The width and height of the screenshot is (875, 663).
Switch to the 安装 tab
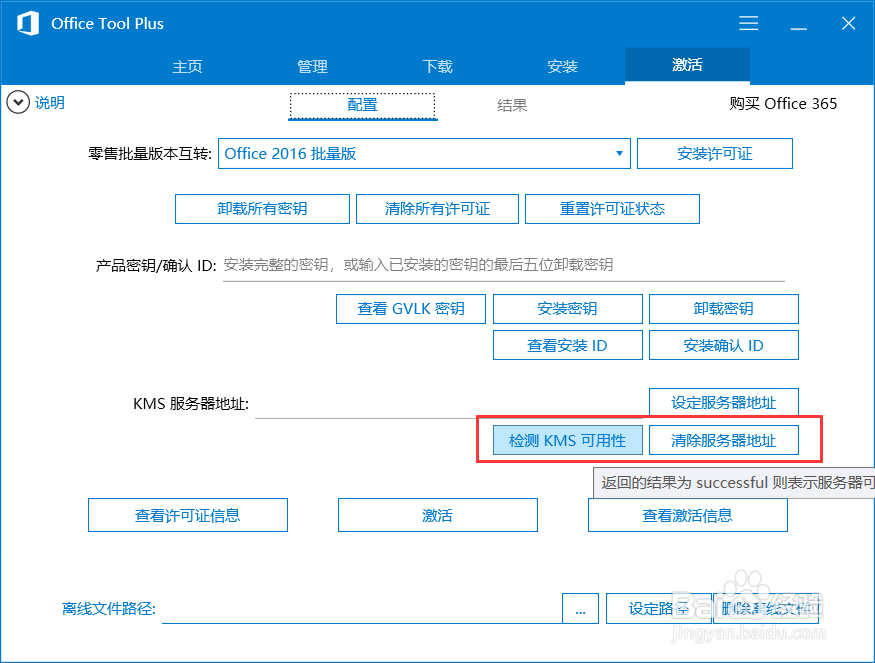pos(562,66)
